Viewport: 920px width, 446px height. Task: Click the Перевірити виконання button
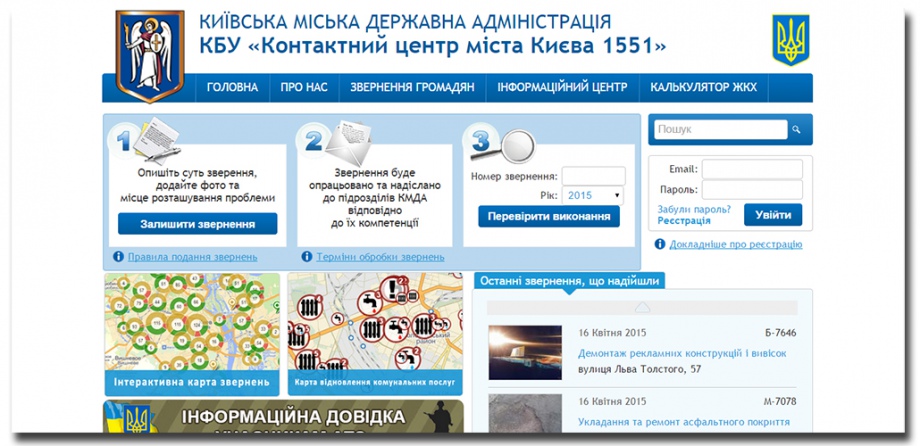click(549, 216)
